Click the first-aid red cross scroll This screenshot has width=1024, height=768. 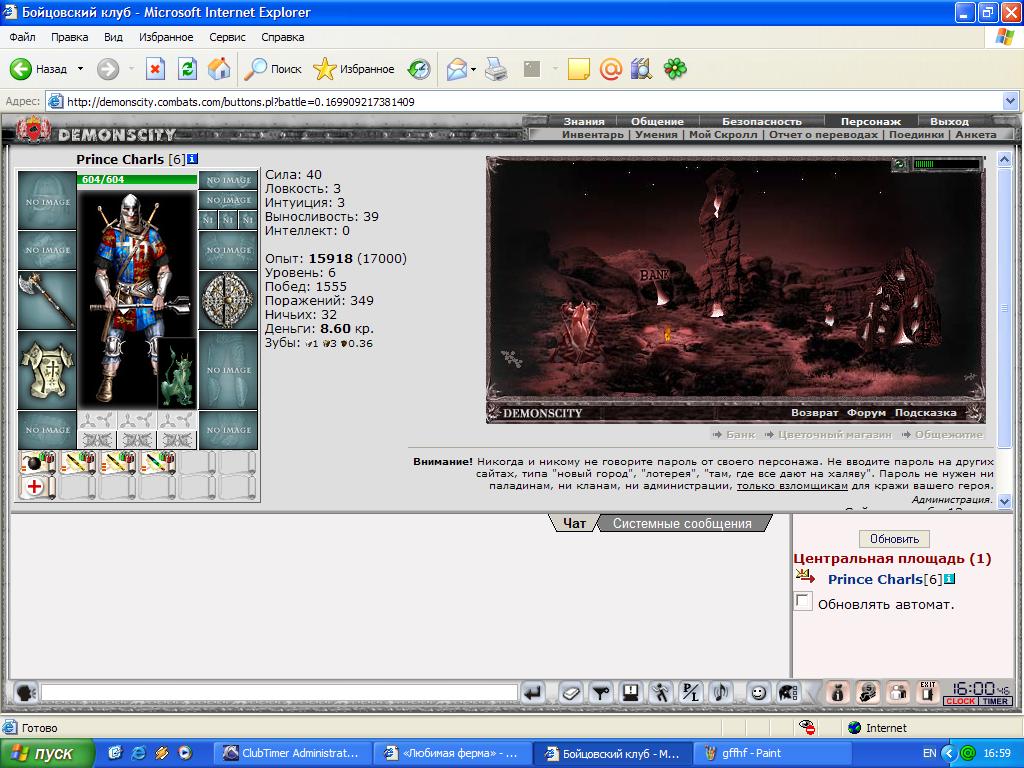(x=36, y=487)
